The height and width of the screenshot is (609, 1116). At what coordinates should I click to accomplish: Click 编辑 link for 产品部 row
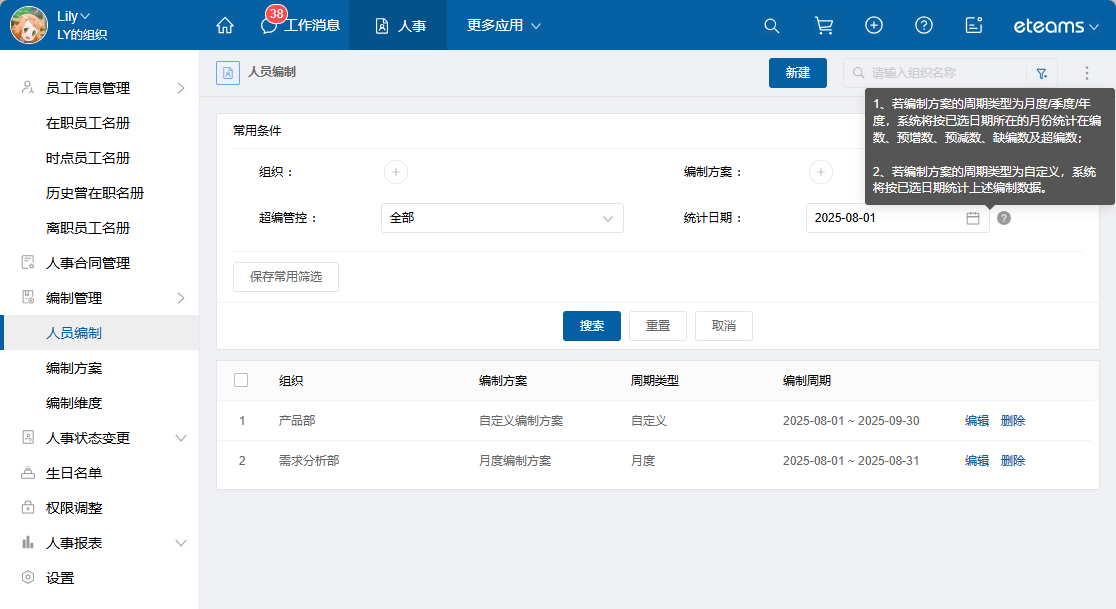tap(976, 420)
